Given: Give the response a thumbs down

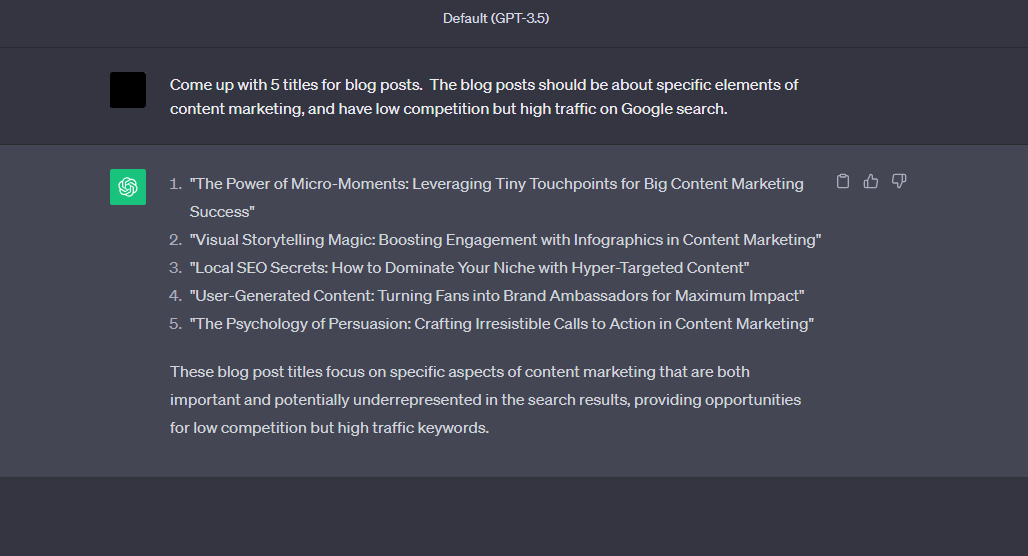Looking at the screenshot, I should 899,181.
